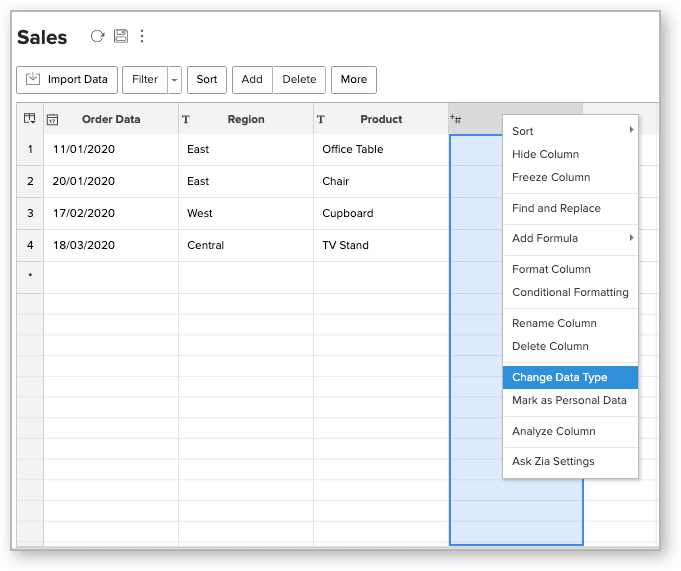Expand the Sort submenu in context menu

630,131
